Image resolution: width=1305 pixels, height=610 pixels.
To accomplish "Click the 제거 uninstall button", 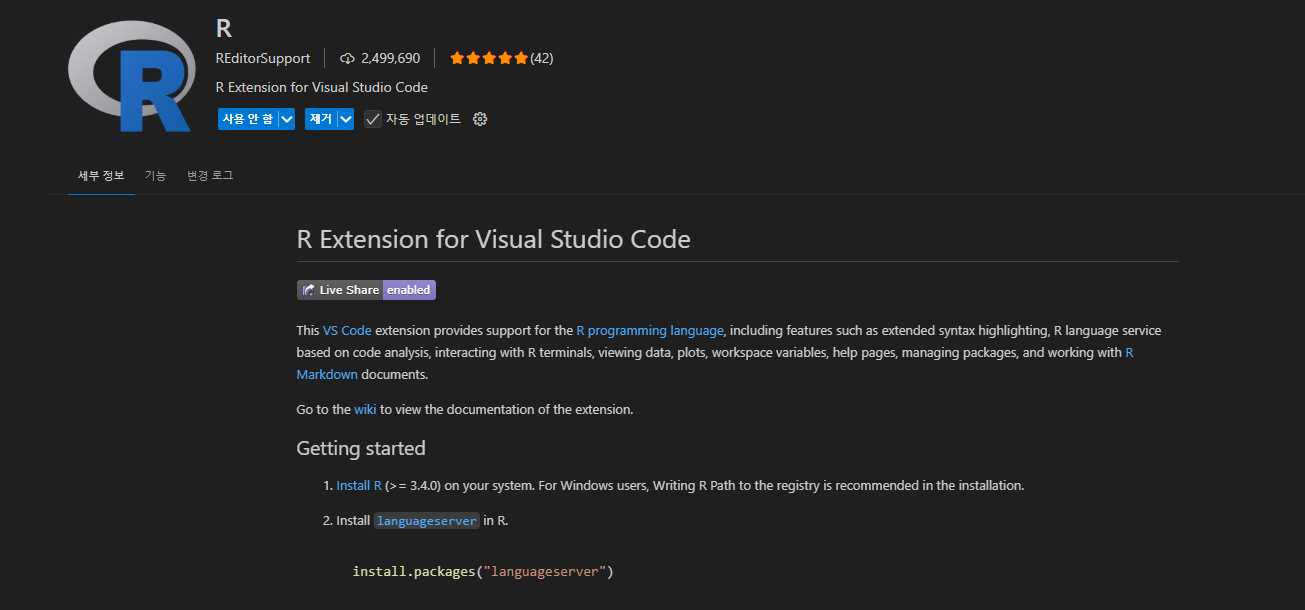I will click(x=321, y=119).
